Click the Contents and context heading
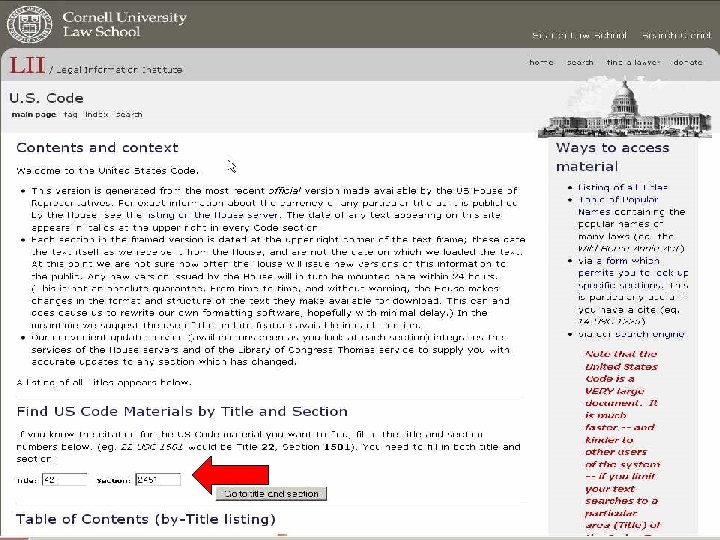720x540 pixels. point(97,148)
